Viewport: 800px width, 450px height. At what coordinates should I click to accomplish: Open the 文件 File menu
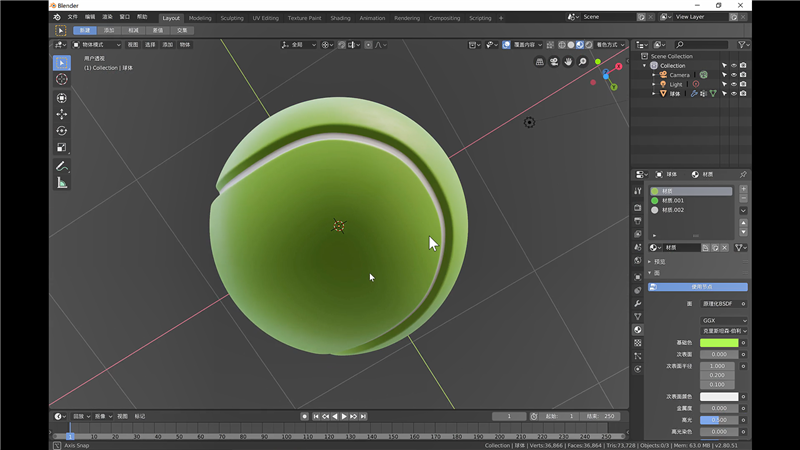point(72,17)
